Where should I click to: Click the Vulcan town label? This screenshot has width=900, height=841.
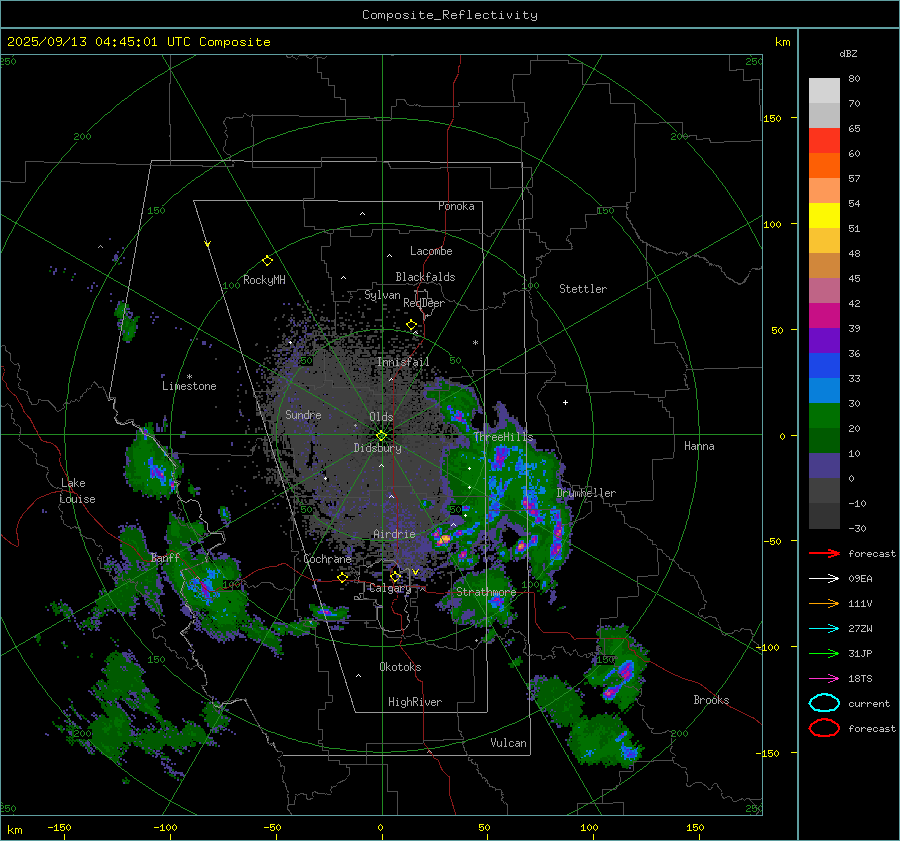click(x=508, y=743)
